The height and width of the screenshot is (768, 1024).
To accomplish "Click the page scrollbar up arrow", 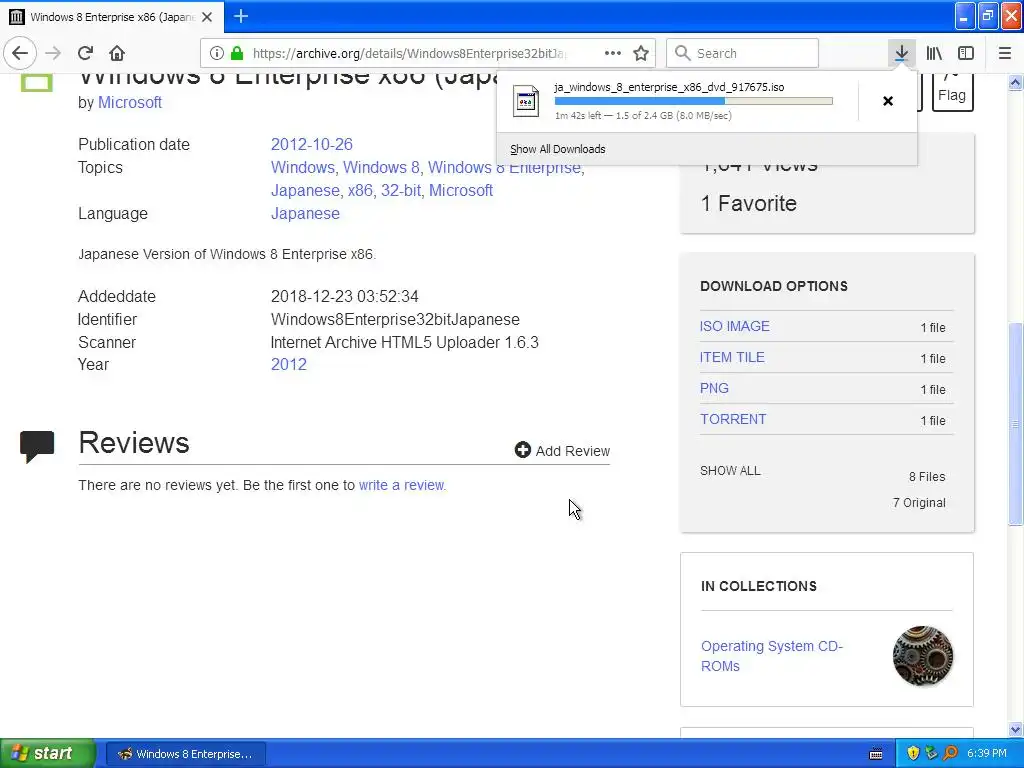I will (x=1016, y=82).
